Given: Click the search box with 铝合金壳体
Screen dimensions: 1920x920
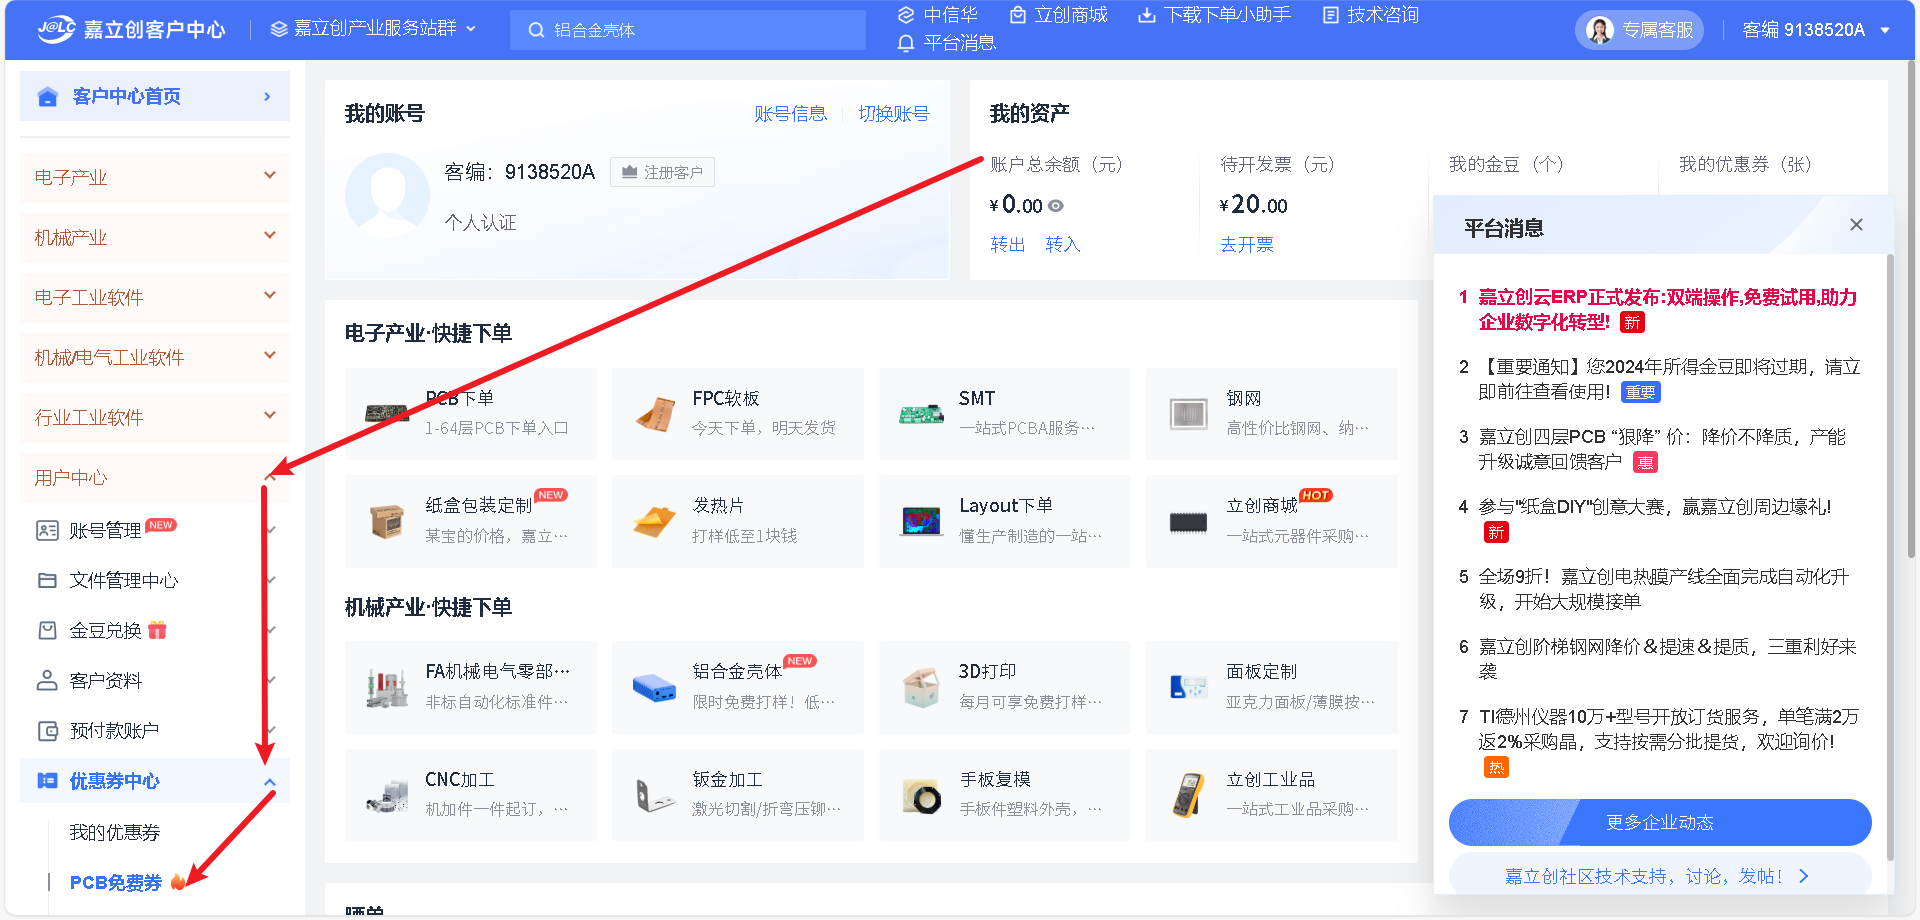Looking at the screenshot, I should 688,30.
